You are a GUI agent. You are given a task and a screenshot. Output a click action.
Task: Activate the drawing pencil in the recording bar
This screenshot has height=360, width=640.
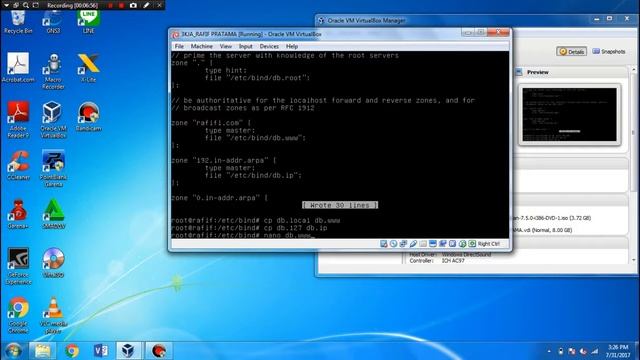(146, 5)
